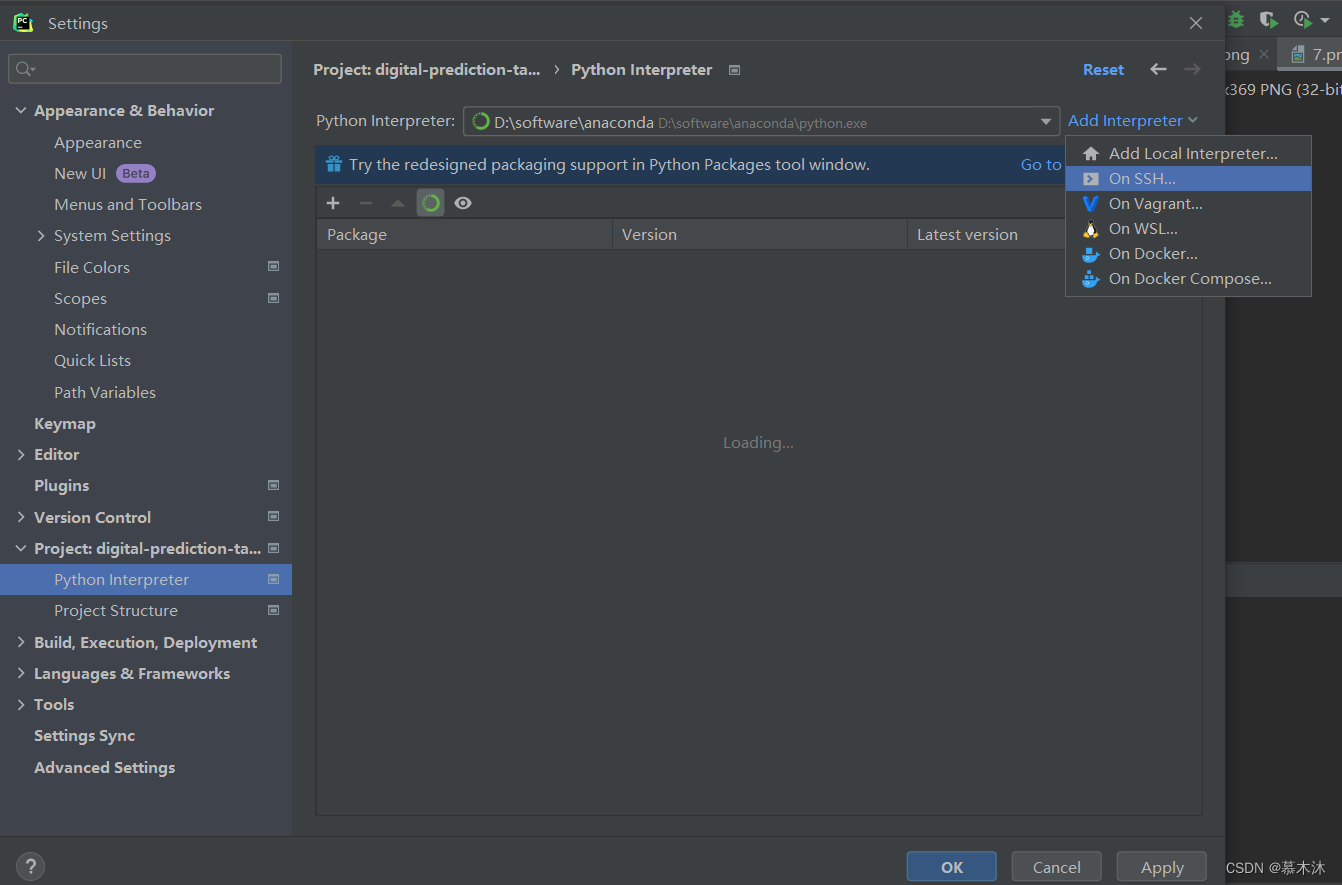Click the Apply button
The width and height of the screenshot is (1342, 885).
coord(1162,867)
